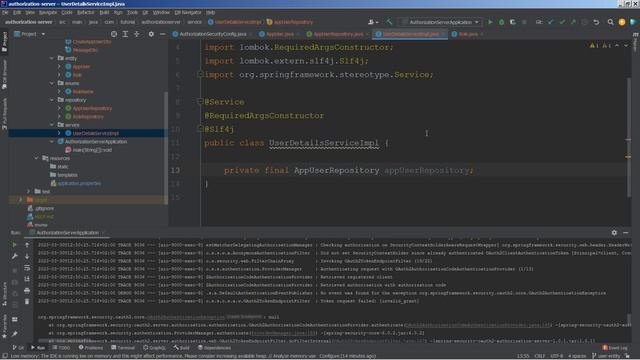The width and height of the screenshot is (640, 360).
Task: Click Collapse All icon in Project panel
Action: click(x=137, y=34)
